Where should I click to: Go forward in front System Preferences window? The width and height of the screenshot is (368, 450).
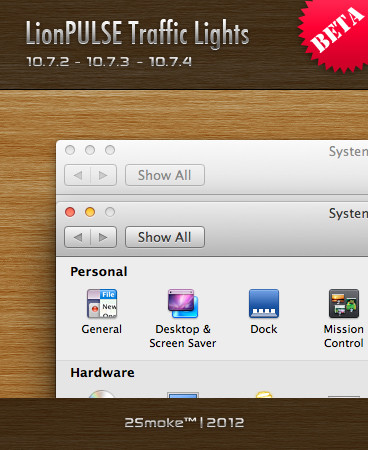pyautogui.click(x=103, y=237)
